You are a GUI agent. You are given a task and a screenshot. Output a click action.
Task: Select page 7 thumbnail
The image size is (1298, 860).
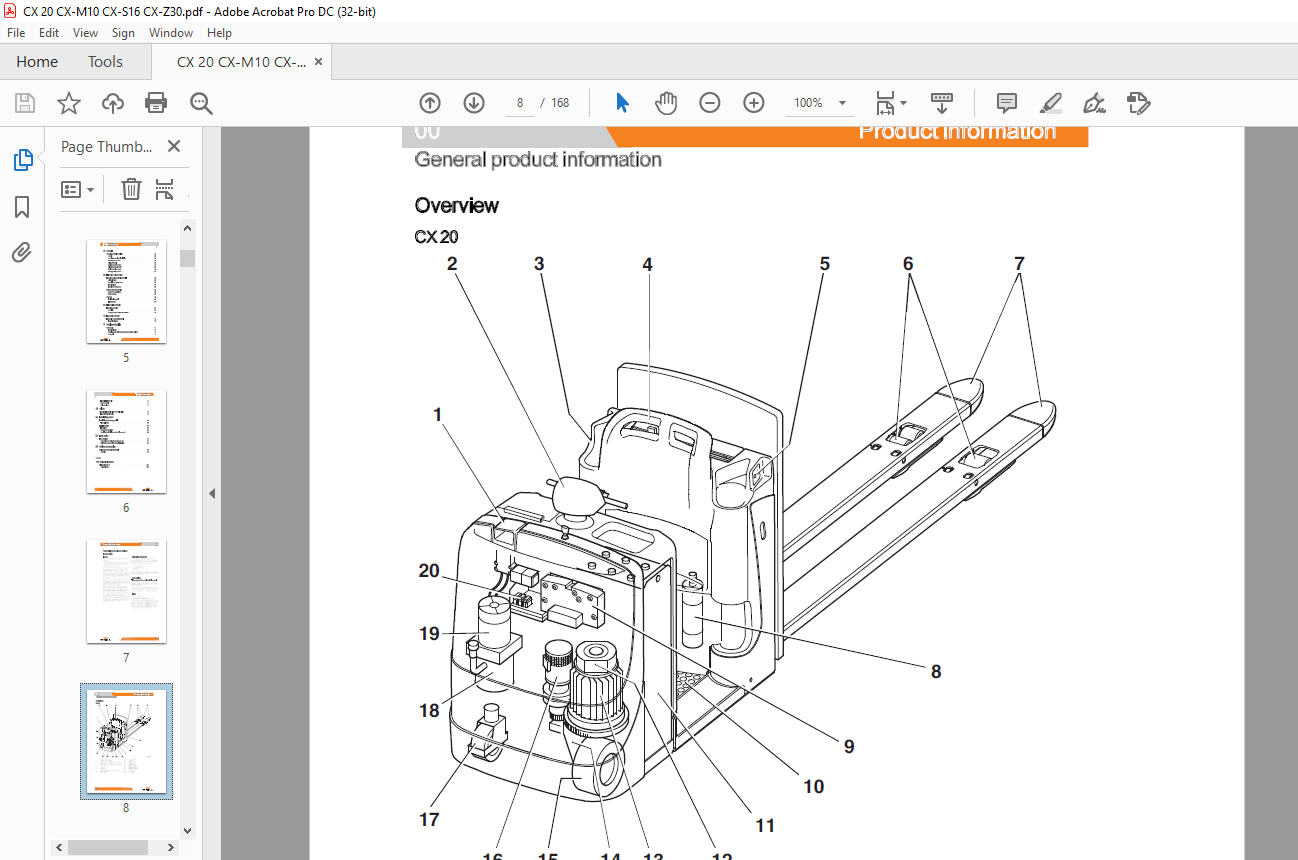tap(126, 591)
